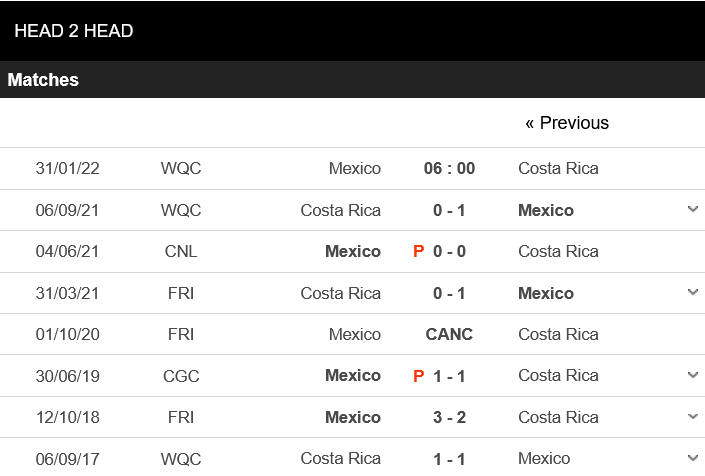Select the 3 - 2 score result
The height and width of the screenshot is (476, 705).
pos(449,417)
